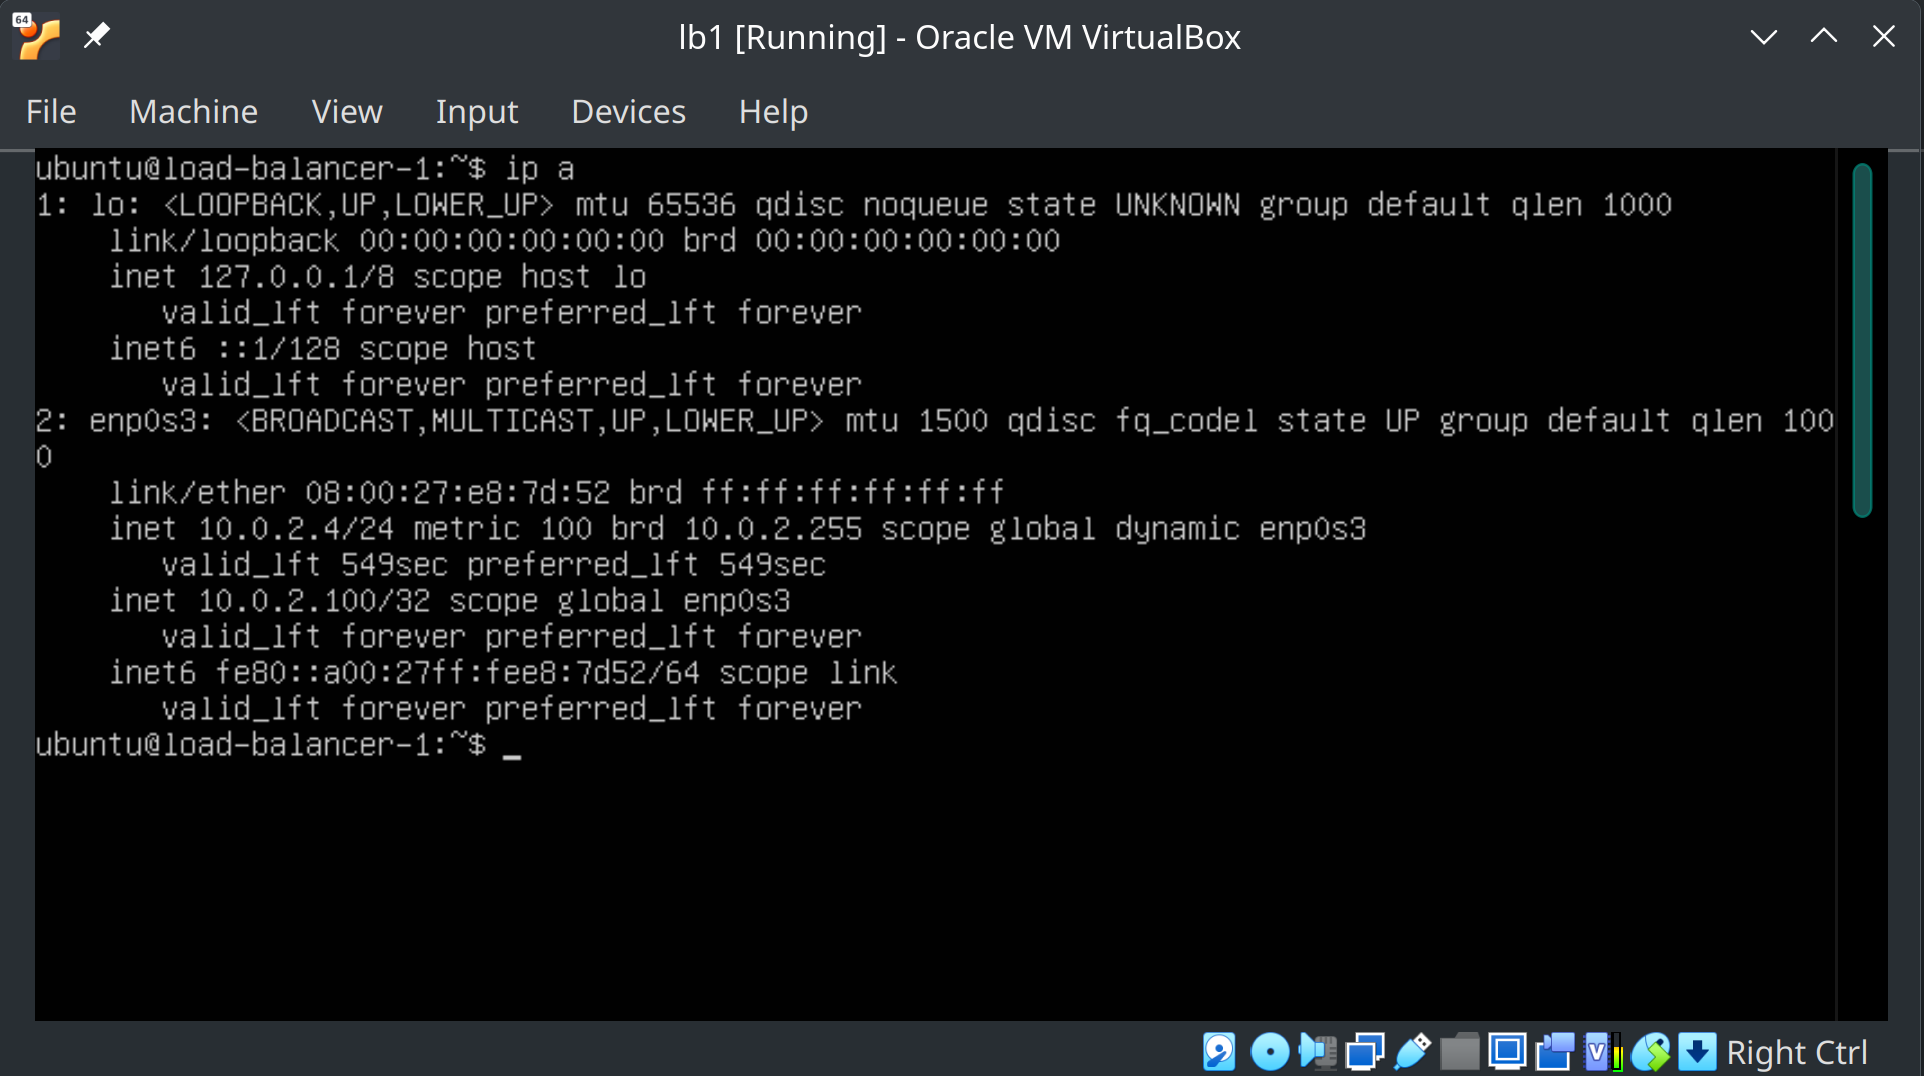Open the Machine menu

[194, 112]
